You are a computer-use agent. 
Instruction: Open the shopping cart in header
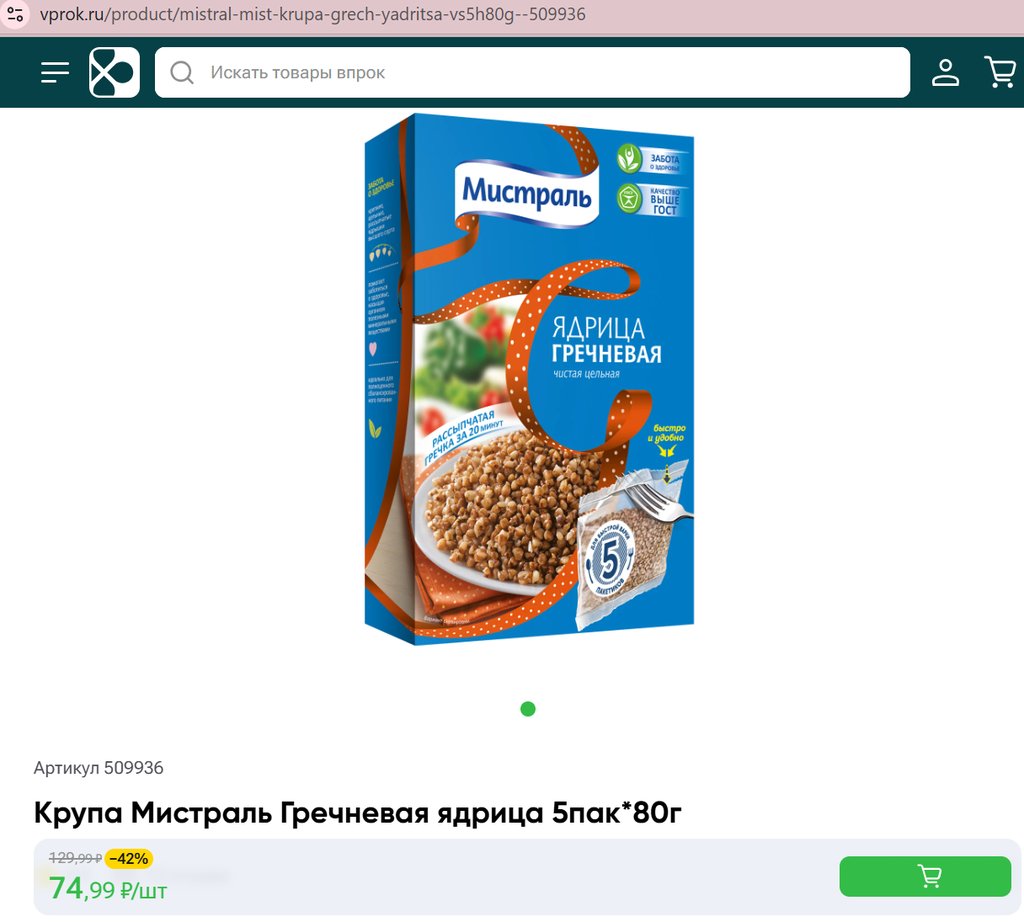tap(1000, 72)
